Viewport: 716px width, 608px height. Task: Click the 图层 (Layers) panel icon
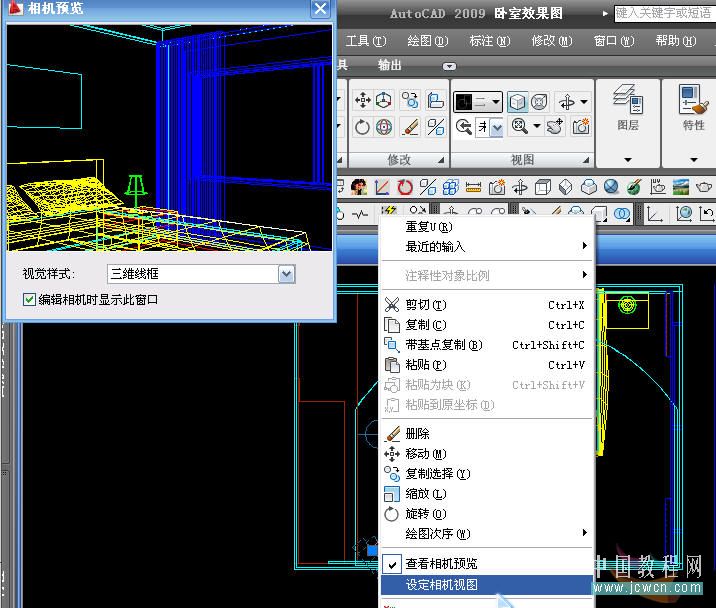(x=627, y=102)
